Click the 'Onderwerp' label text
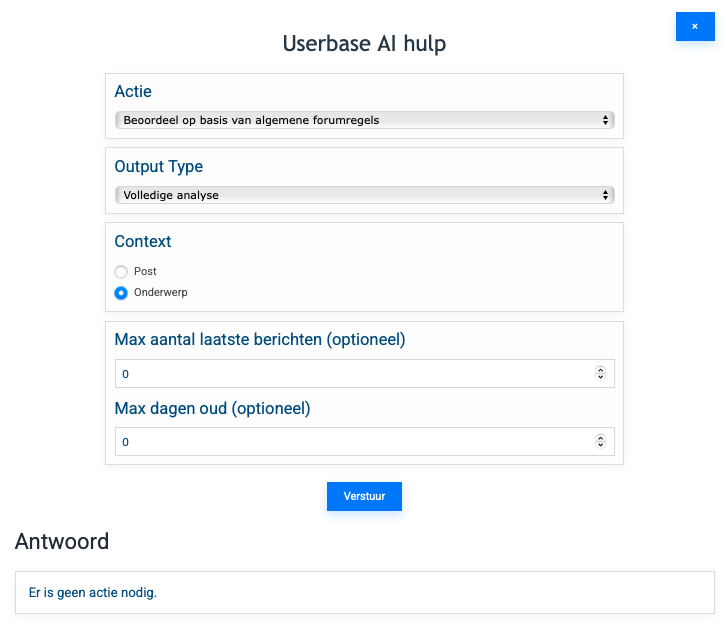726x625 pixels. click(x=160, y=293)
